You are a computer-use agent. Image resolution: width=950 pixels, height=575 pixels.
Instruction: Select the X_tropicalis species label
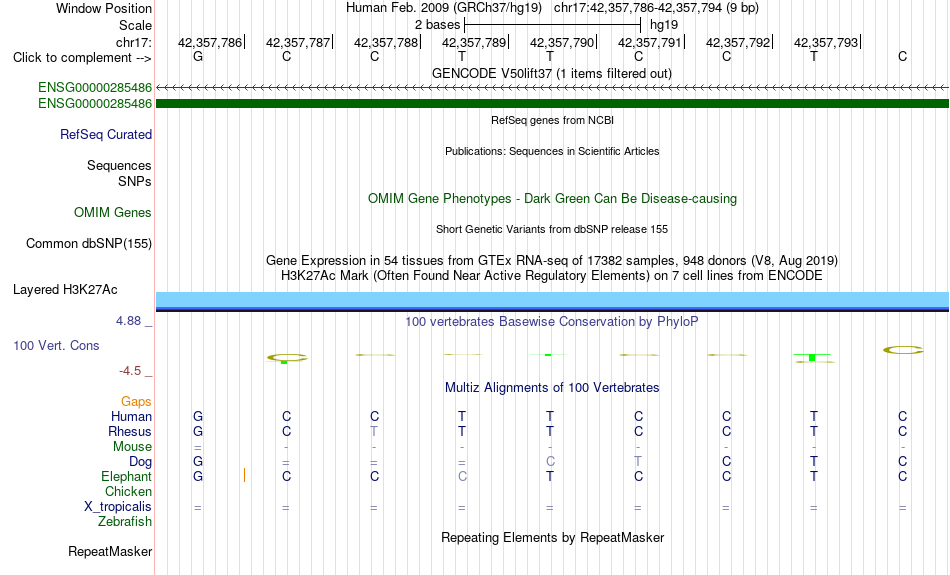(x=118, y=507)
